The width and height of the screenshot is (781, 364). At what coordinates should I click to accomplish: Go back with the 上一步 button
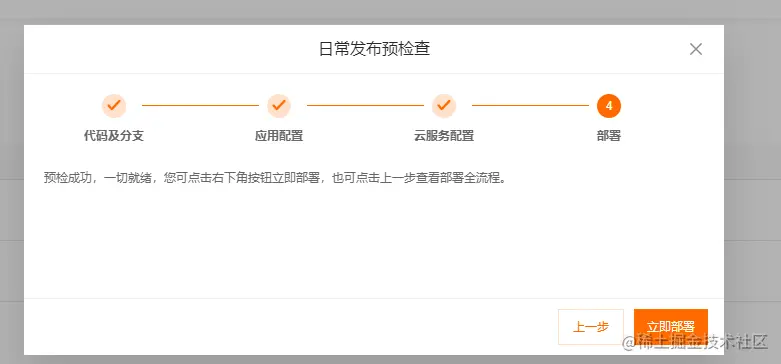click(x=591, y=327)
